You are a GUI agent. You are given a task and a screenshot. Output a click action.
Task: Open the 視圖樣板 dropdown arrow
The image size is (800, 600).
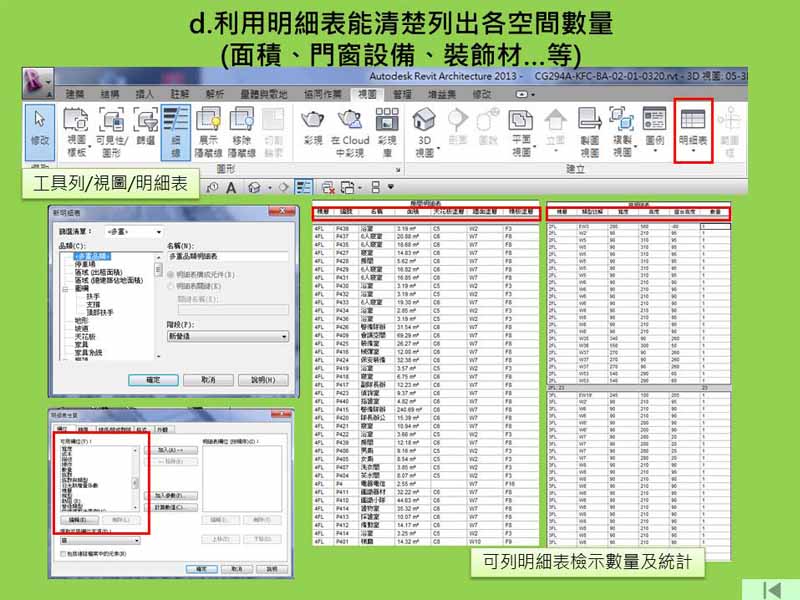point(90,147)
